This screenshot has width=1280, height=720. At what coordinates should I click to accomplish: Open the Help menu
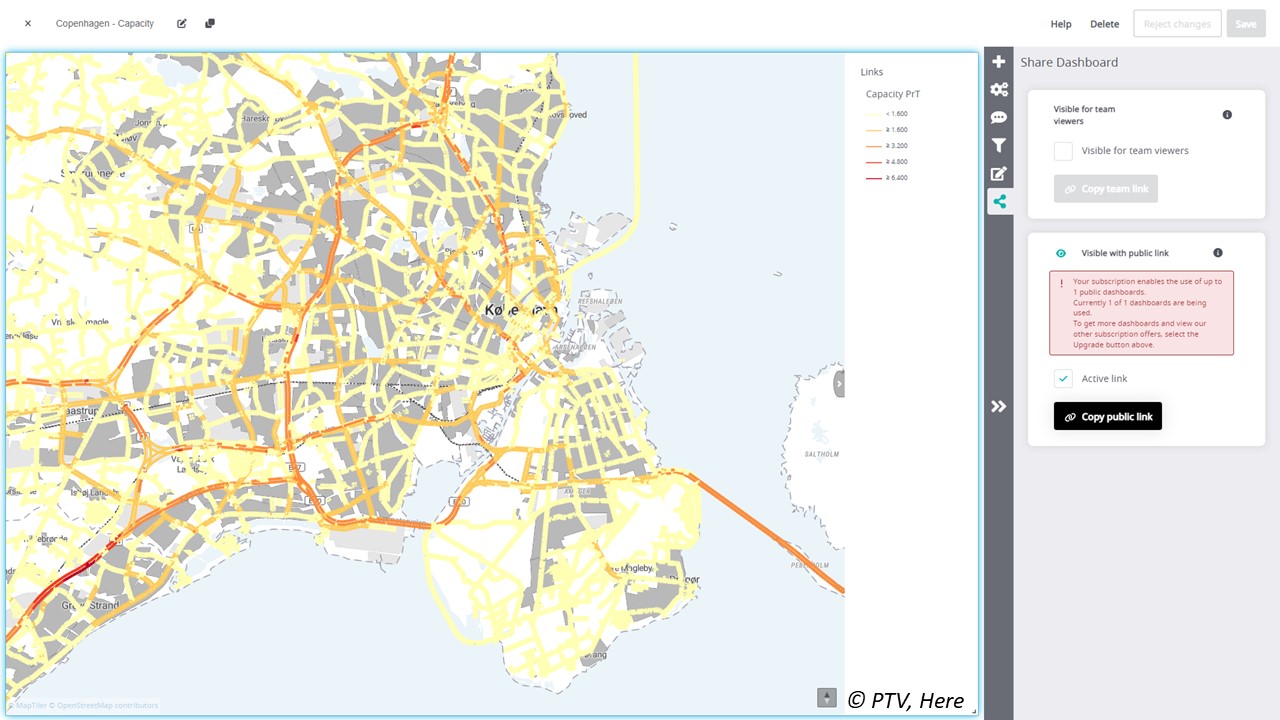coord(1060,23)
